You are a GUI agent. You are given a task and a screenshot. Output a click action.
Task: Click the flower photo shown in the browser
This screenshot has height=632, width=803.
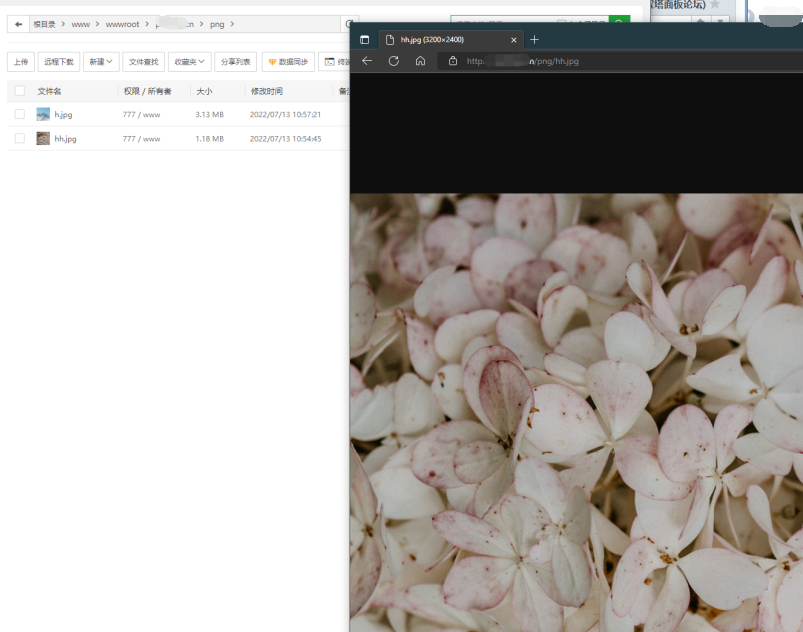(577, 413)
